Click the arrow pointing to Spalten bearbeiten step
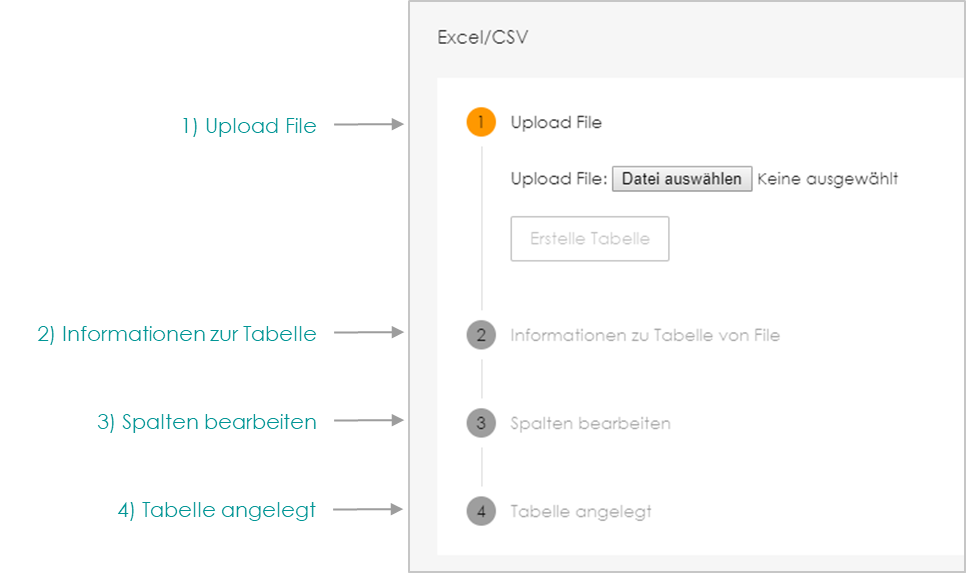The height and width of the screenshot is (573, 966). coord(368,422)
